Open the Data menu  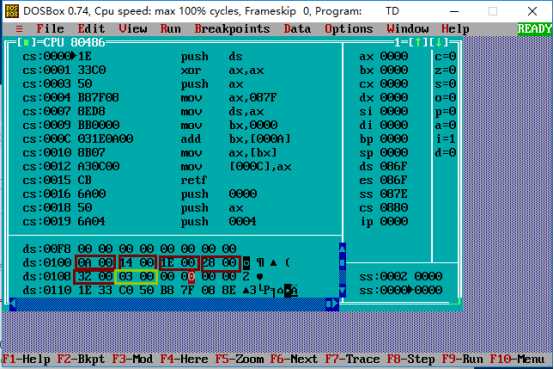pyautogui.click(x=297, y=29)
